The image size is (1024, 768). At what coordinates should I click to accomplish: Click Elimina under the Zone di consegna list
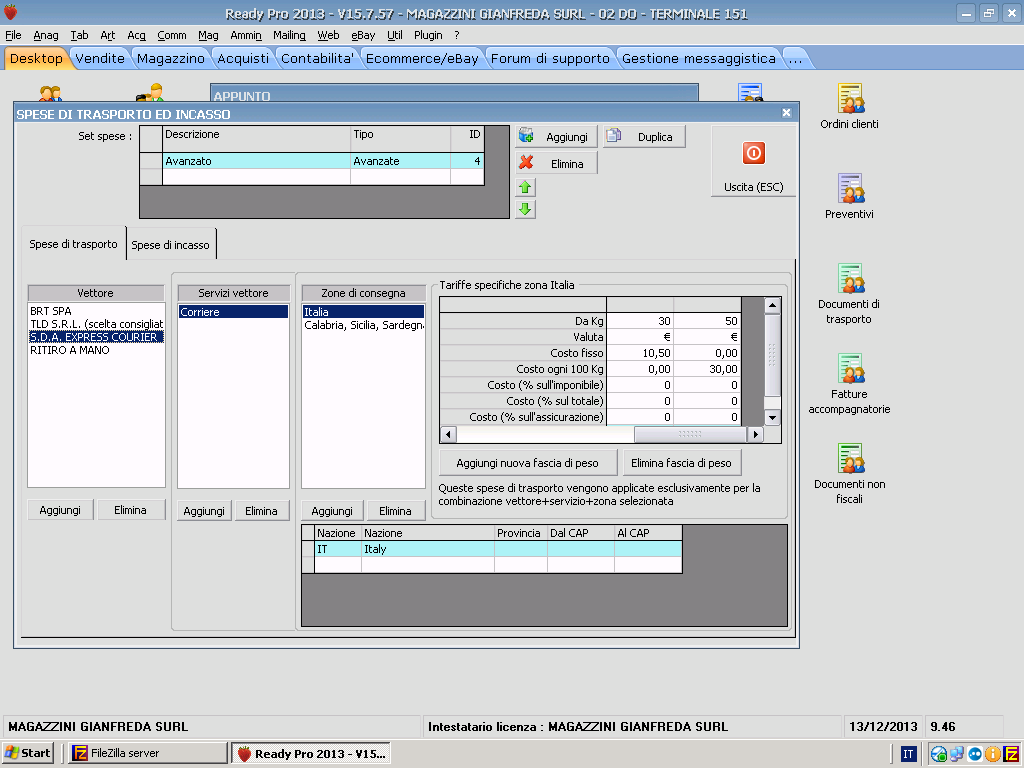(395, 511)
